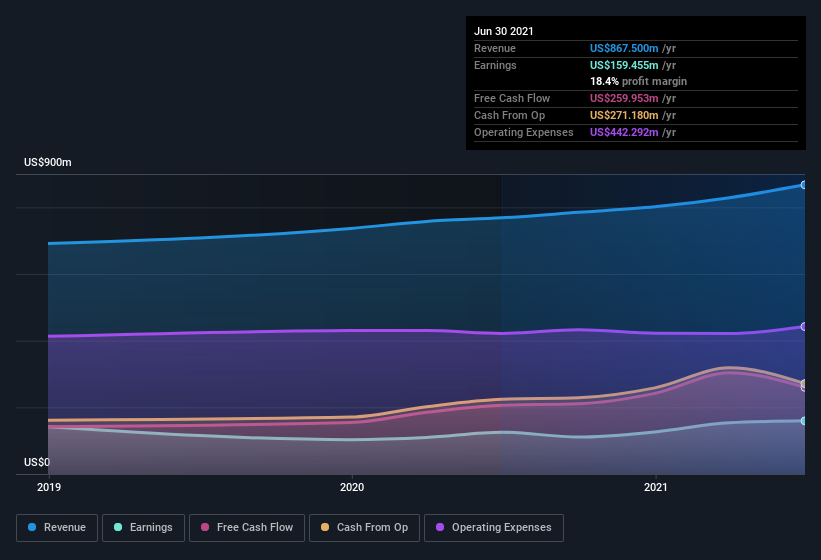Toggle the Free Cash Flow legend button

pyautogui.click(x=247, y=528)
